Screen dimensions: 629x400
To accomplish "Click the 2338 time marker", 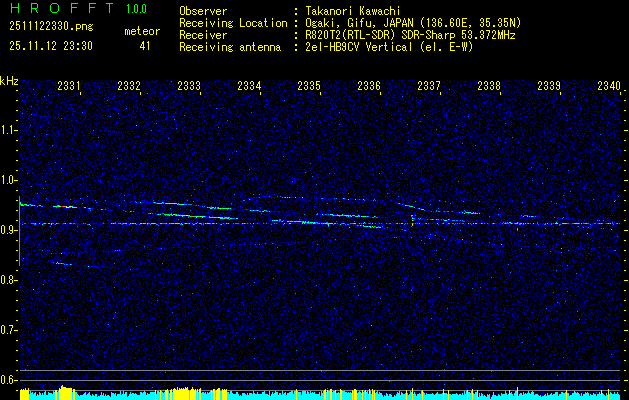I will tap(489, 86).
